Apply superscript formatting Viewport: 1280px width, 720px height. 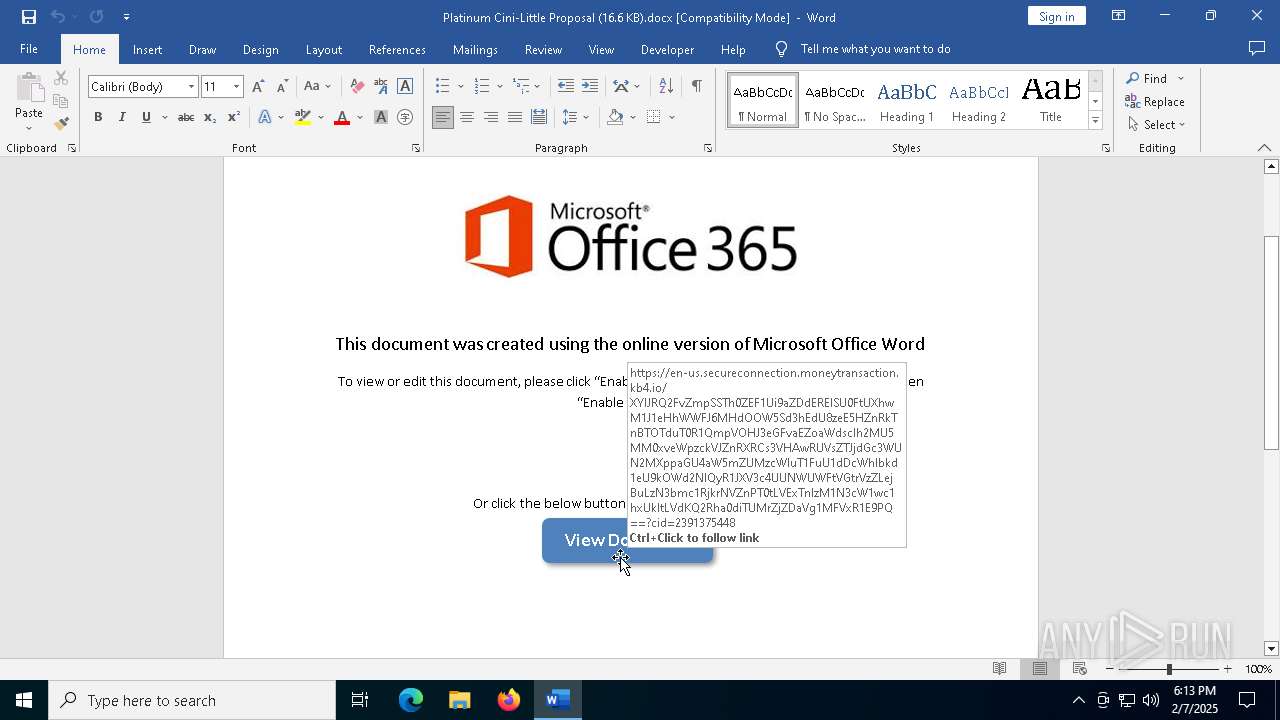(234, 118)
